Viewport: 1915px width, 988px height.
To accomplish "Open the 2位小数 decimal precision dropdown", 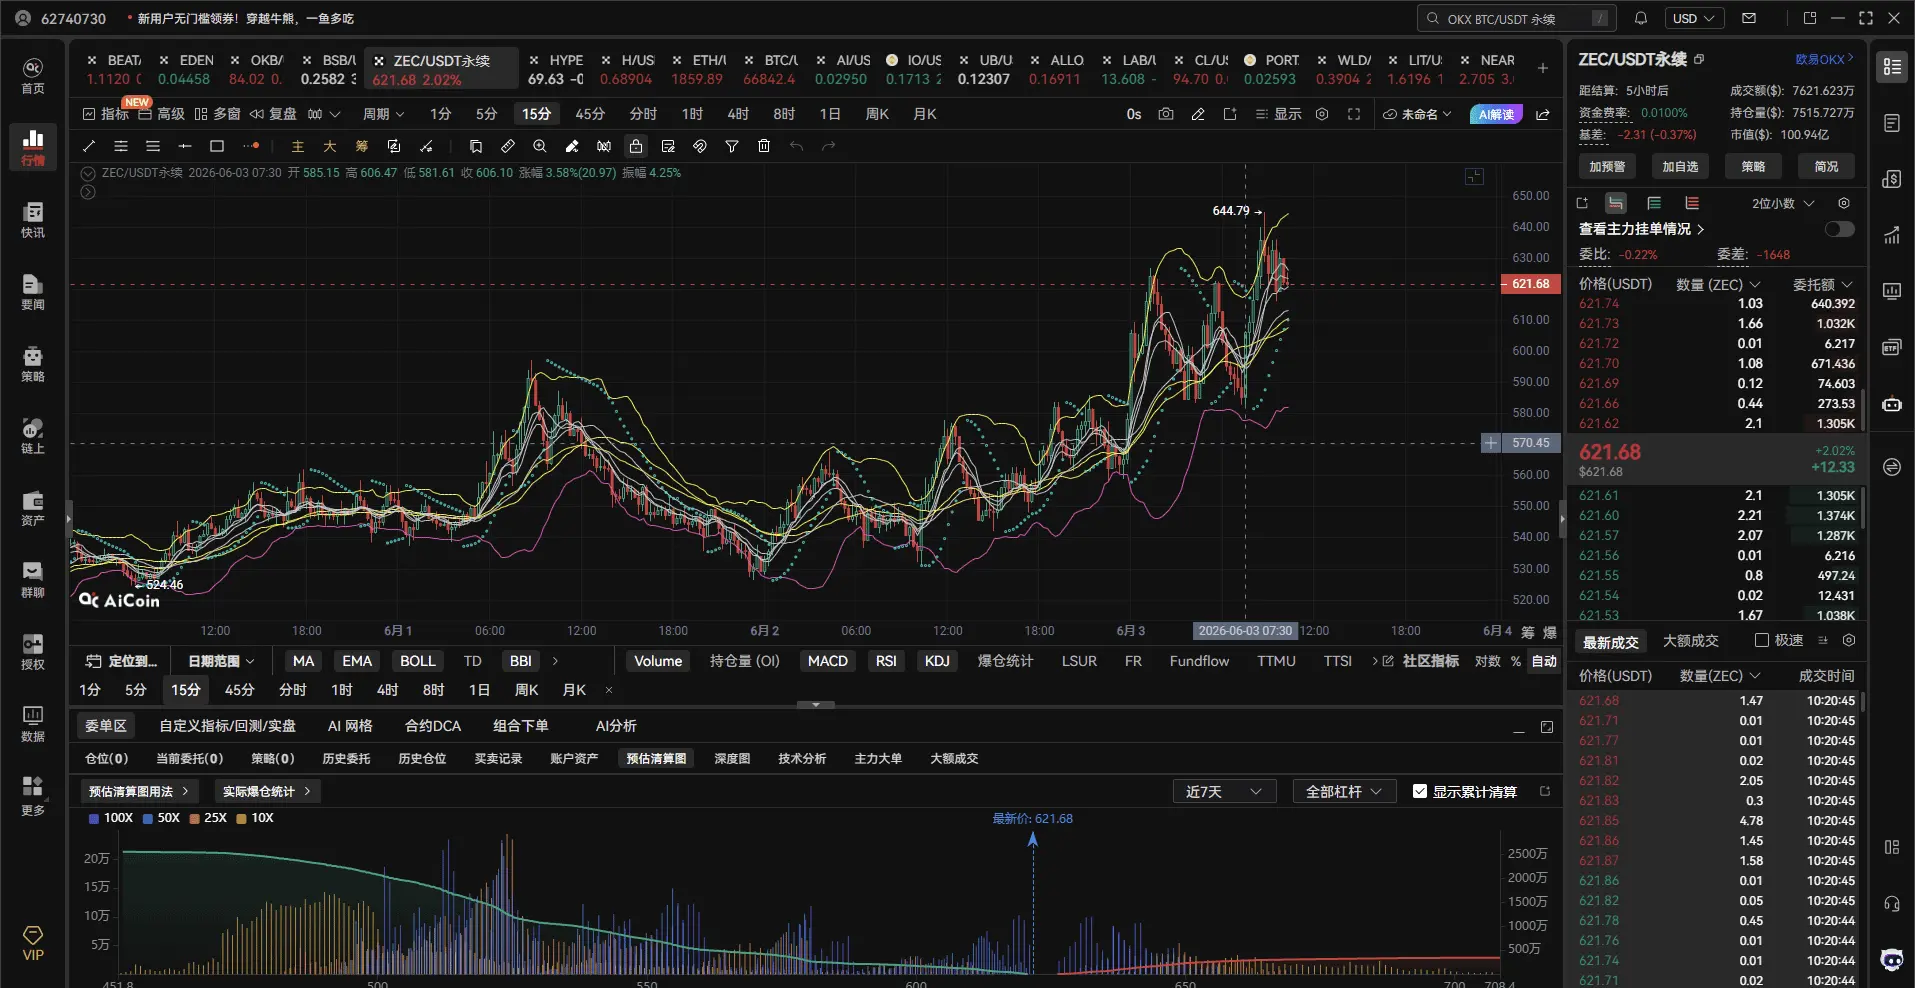I will coord(1782,203).
